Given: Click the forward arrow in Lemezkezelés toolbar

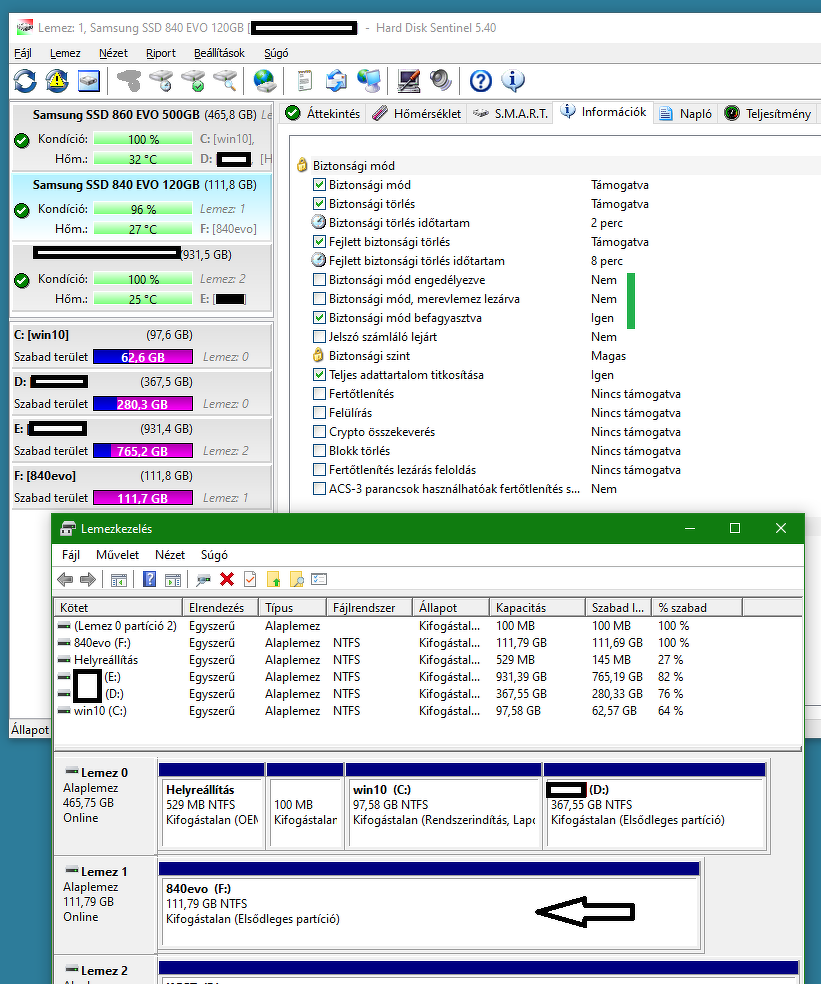Looking at the screenshot, I should tap(88, 579).
